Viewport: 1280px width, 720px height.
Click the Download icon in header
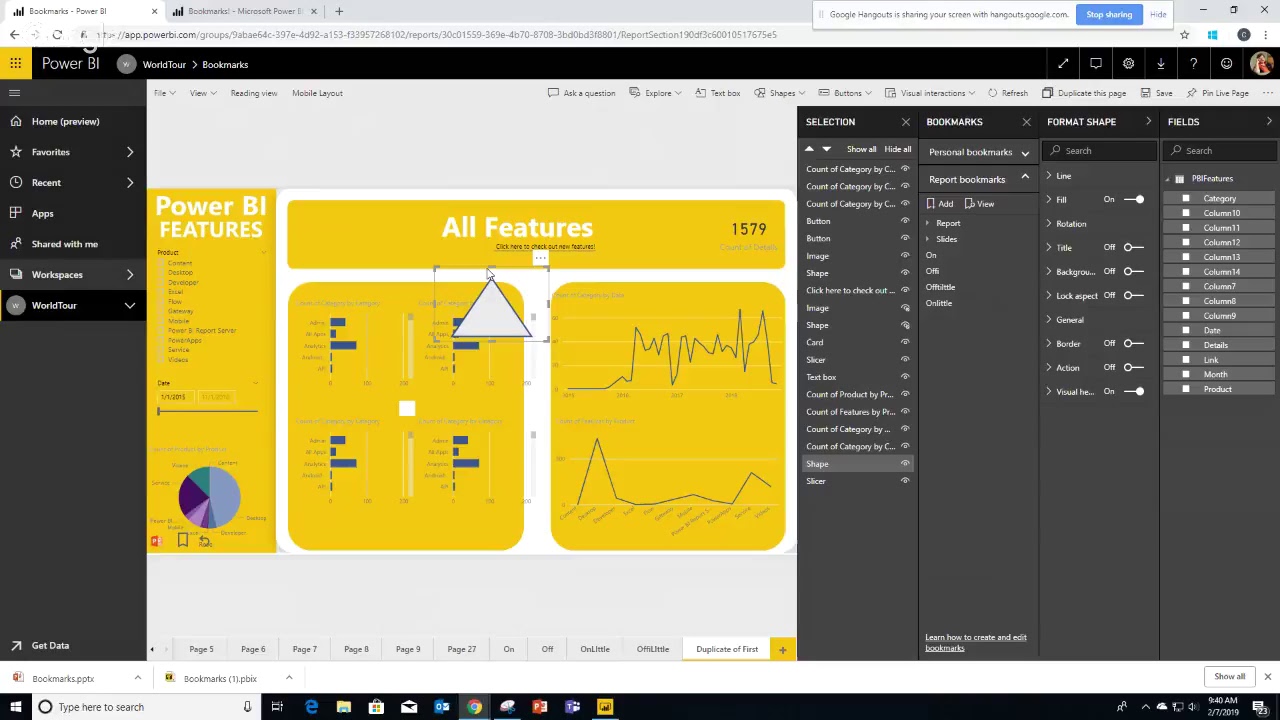click(1161, 64)
